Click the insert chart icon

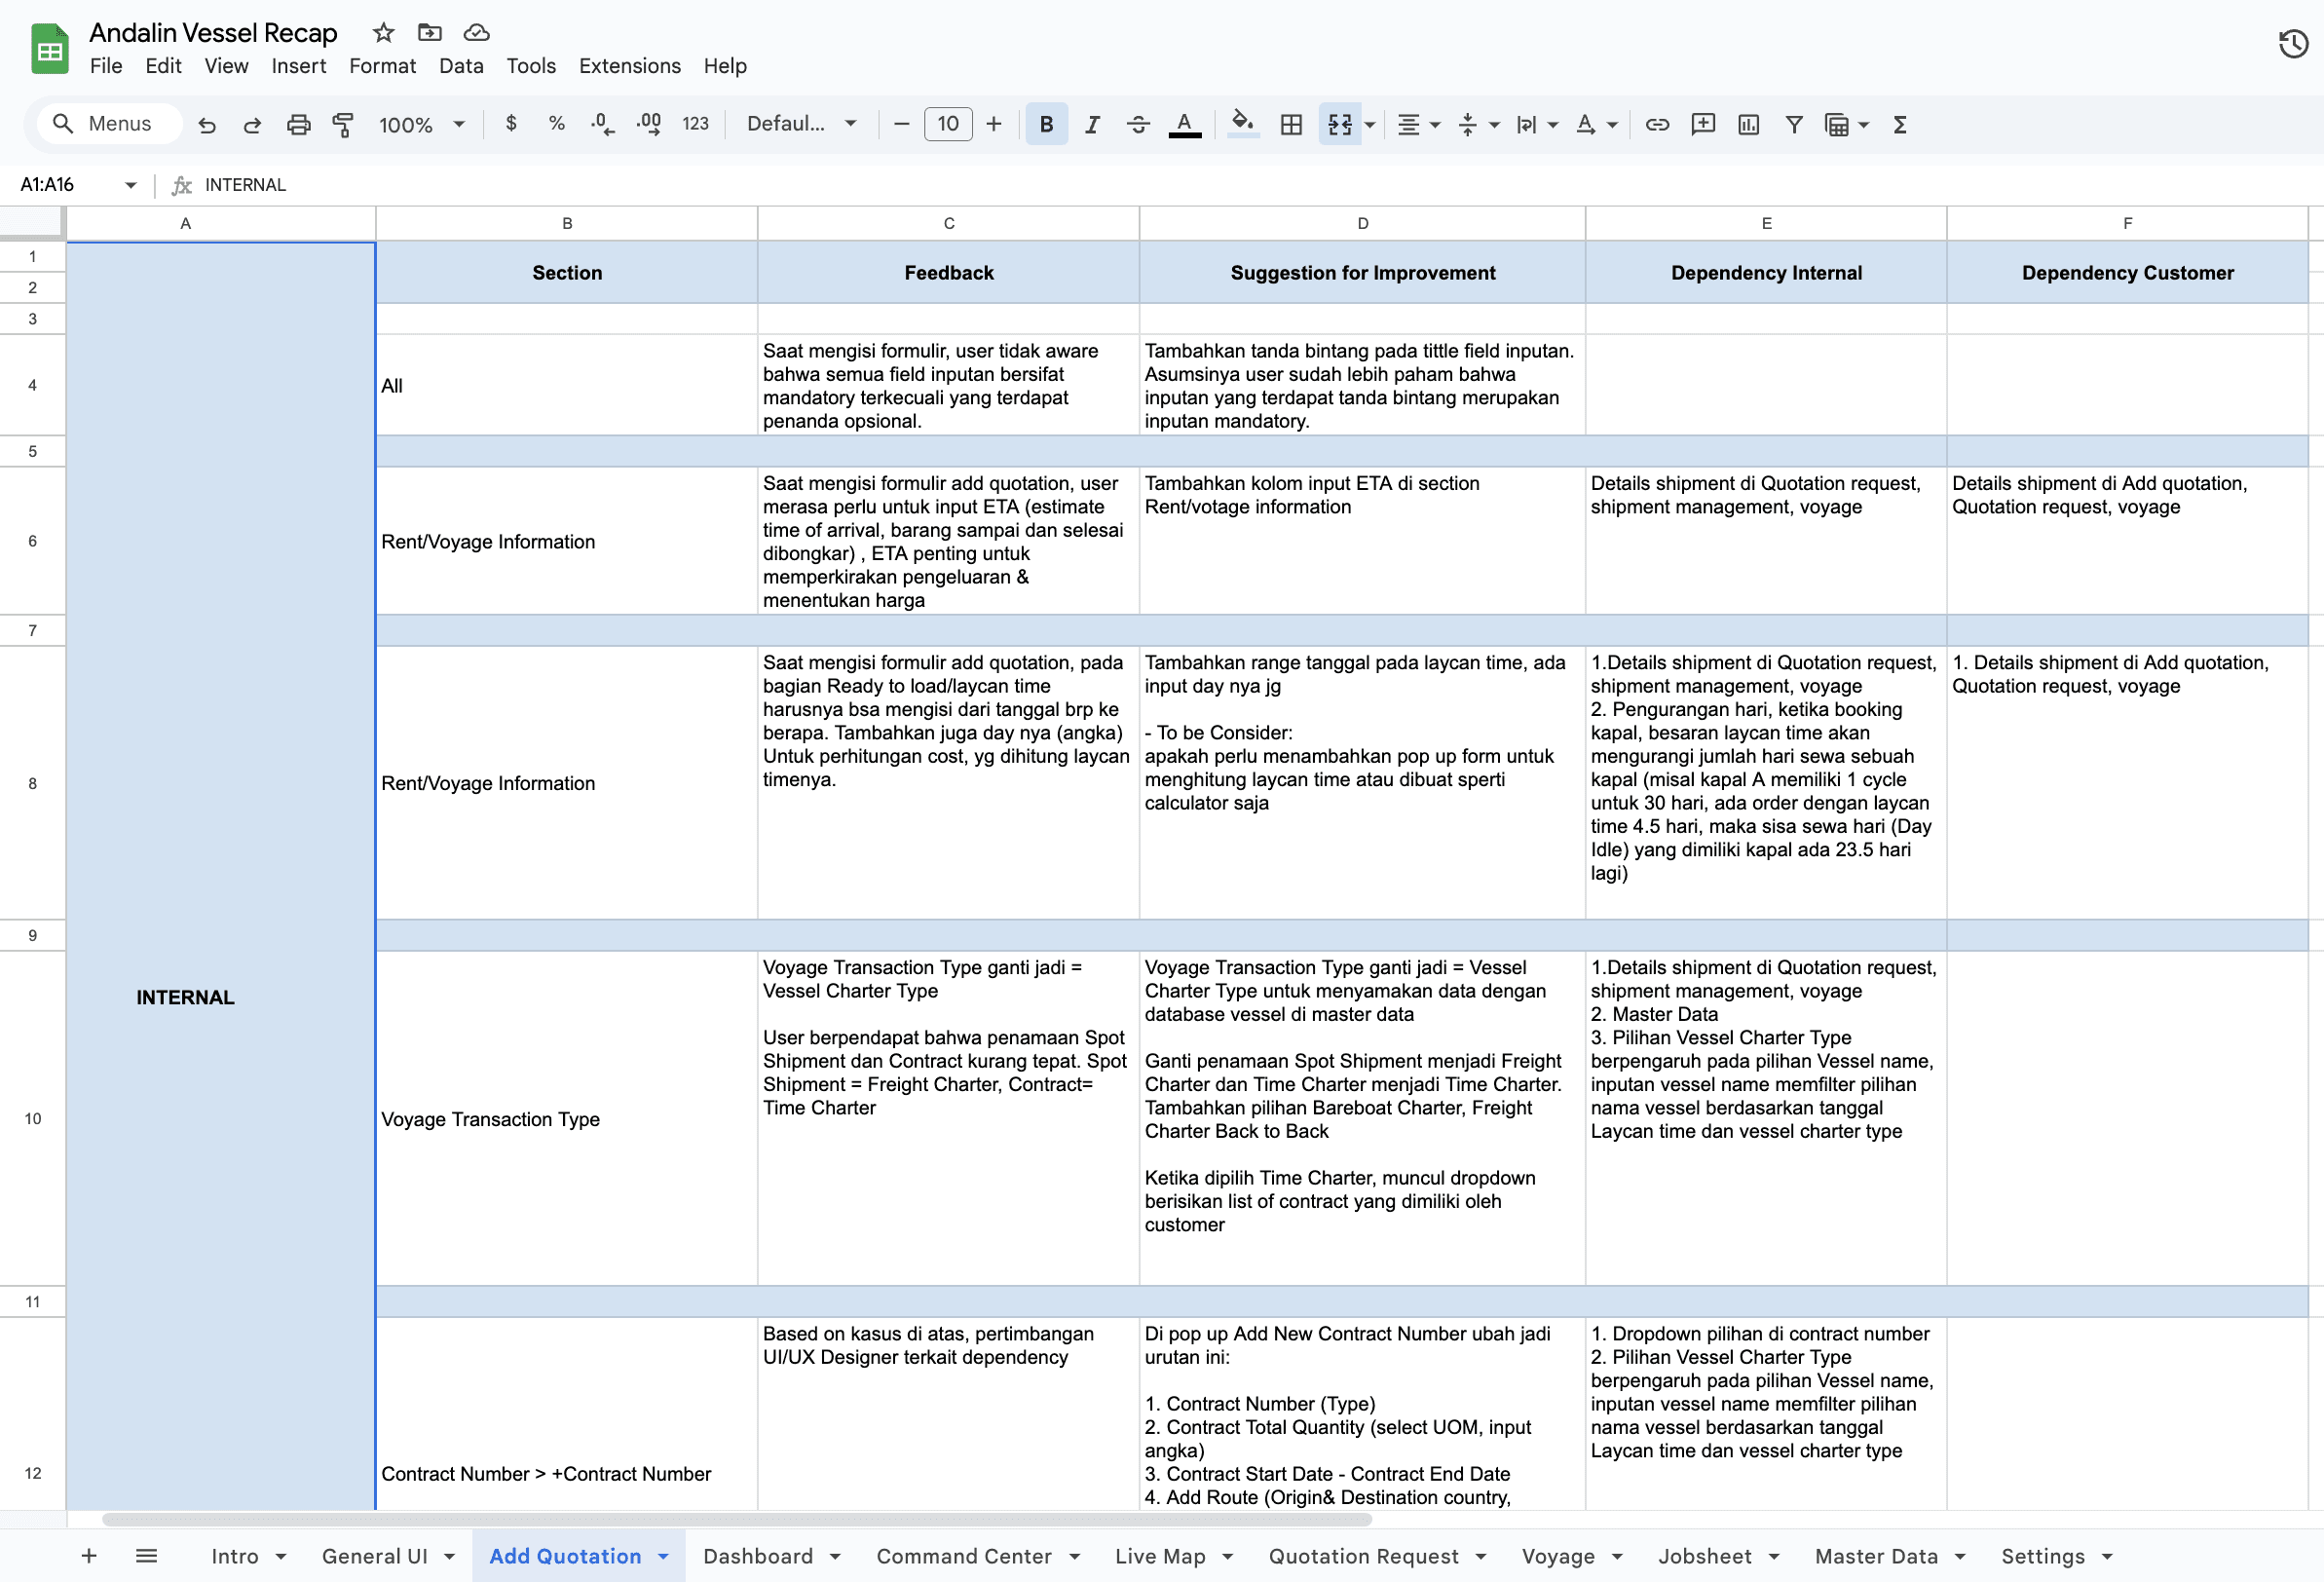click(x=1748, y=124)
